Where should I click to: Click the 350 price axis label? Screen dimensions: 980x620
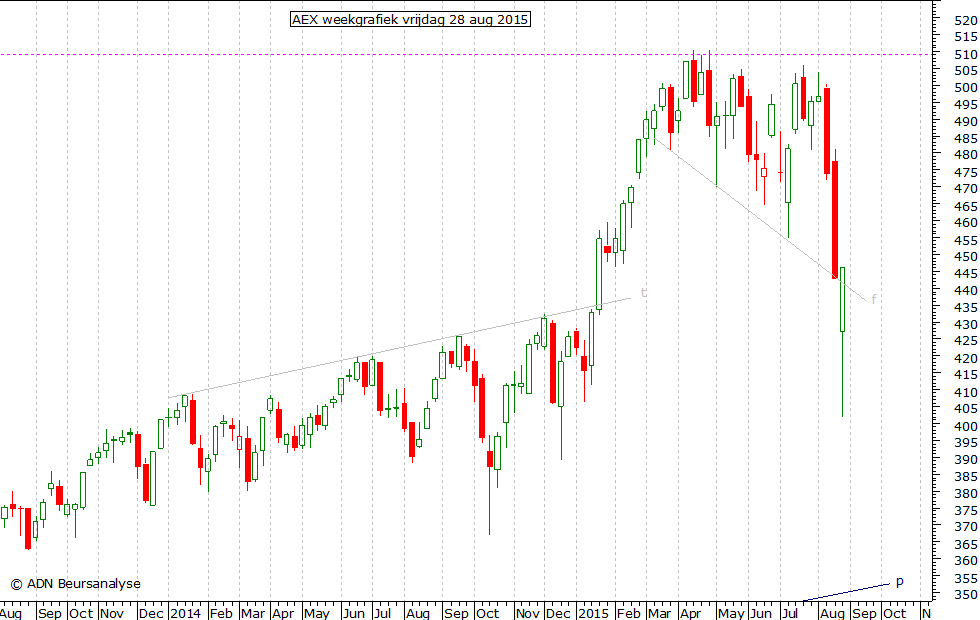tap(966, 595)
